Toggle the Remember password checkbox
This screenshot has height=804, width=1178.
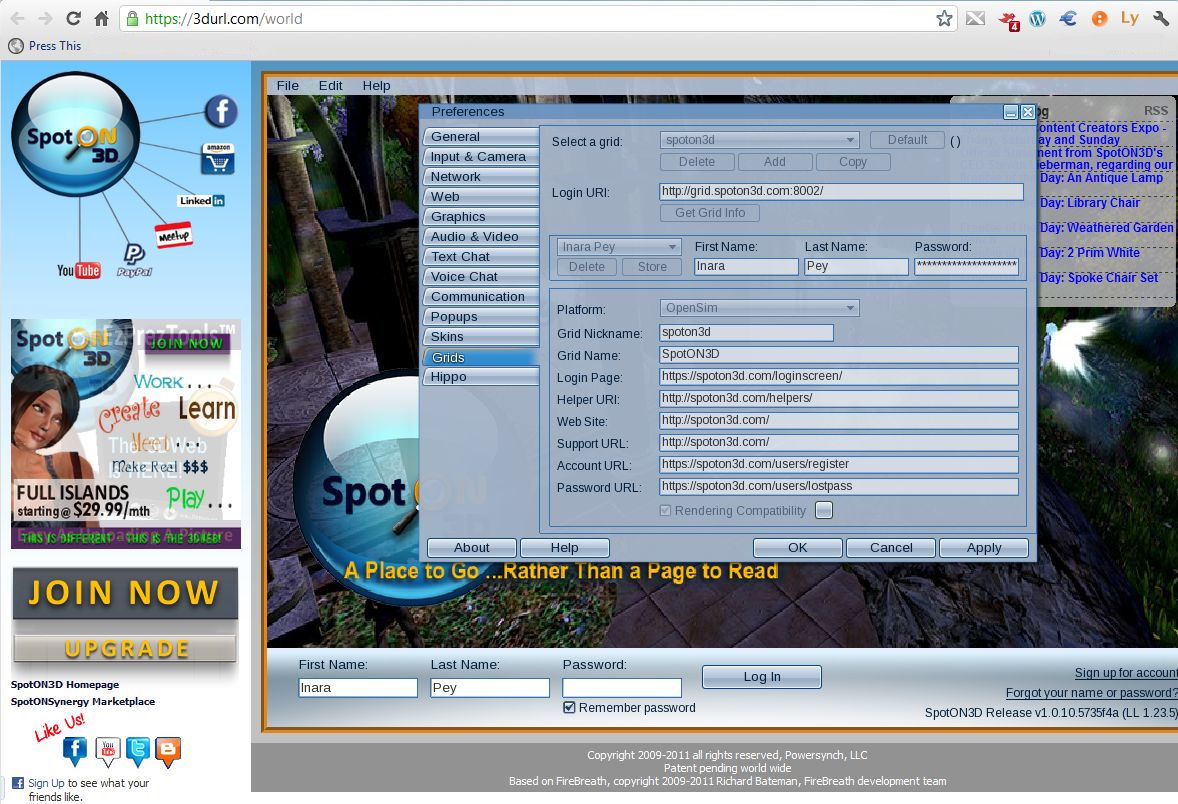tap(570, 707)
